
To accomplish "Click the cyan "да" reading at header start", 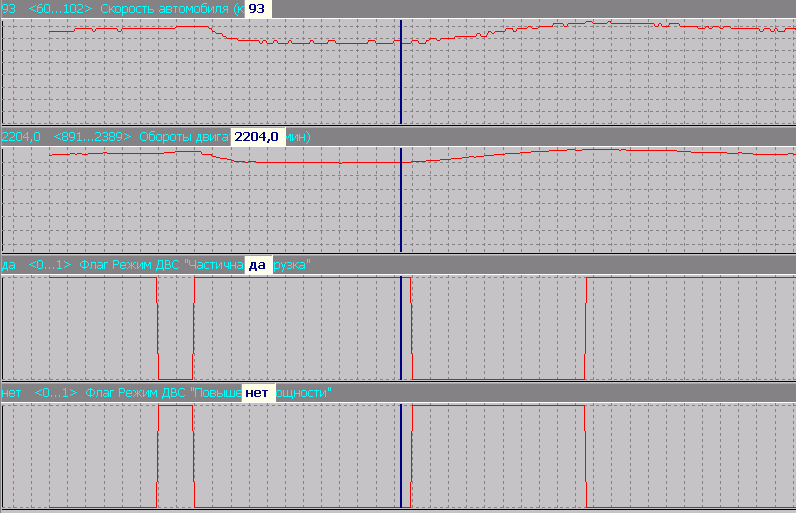I will pyautogui.click(x=9, y=265).
